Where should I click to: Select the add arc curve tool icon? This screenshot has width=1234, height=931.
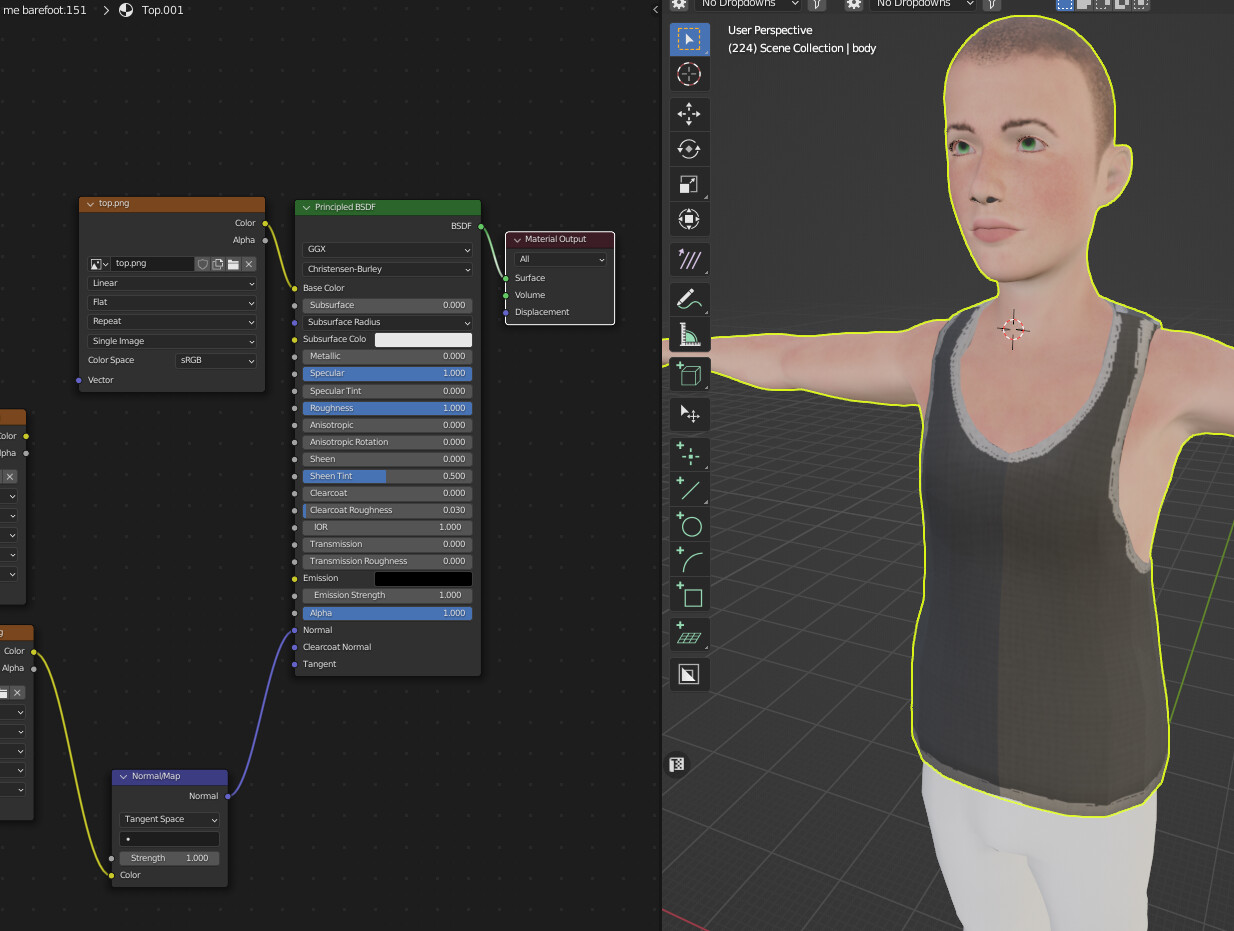[689, 559]
